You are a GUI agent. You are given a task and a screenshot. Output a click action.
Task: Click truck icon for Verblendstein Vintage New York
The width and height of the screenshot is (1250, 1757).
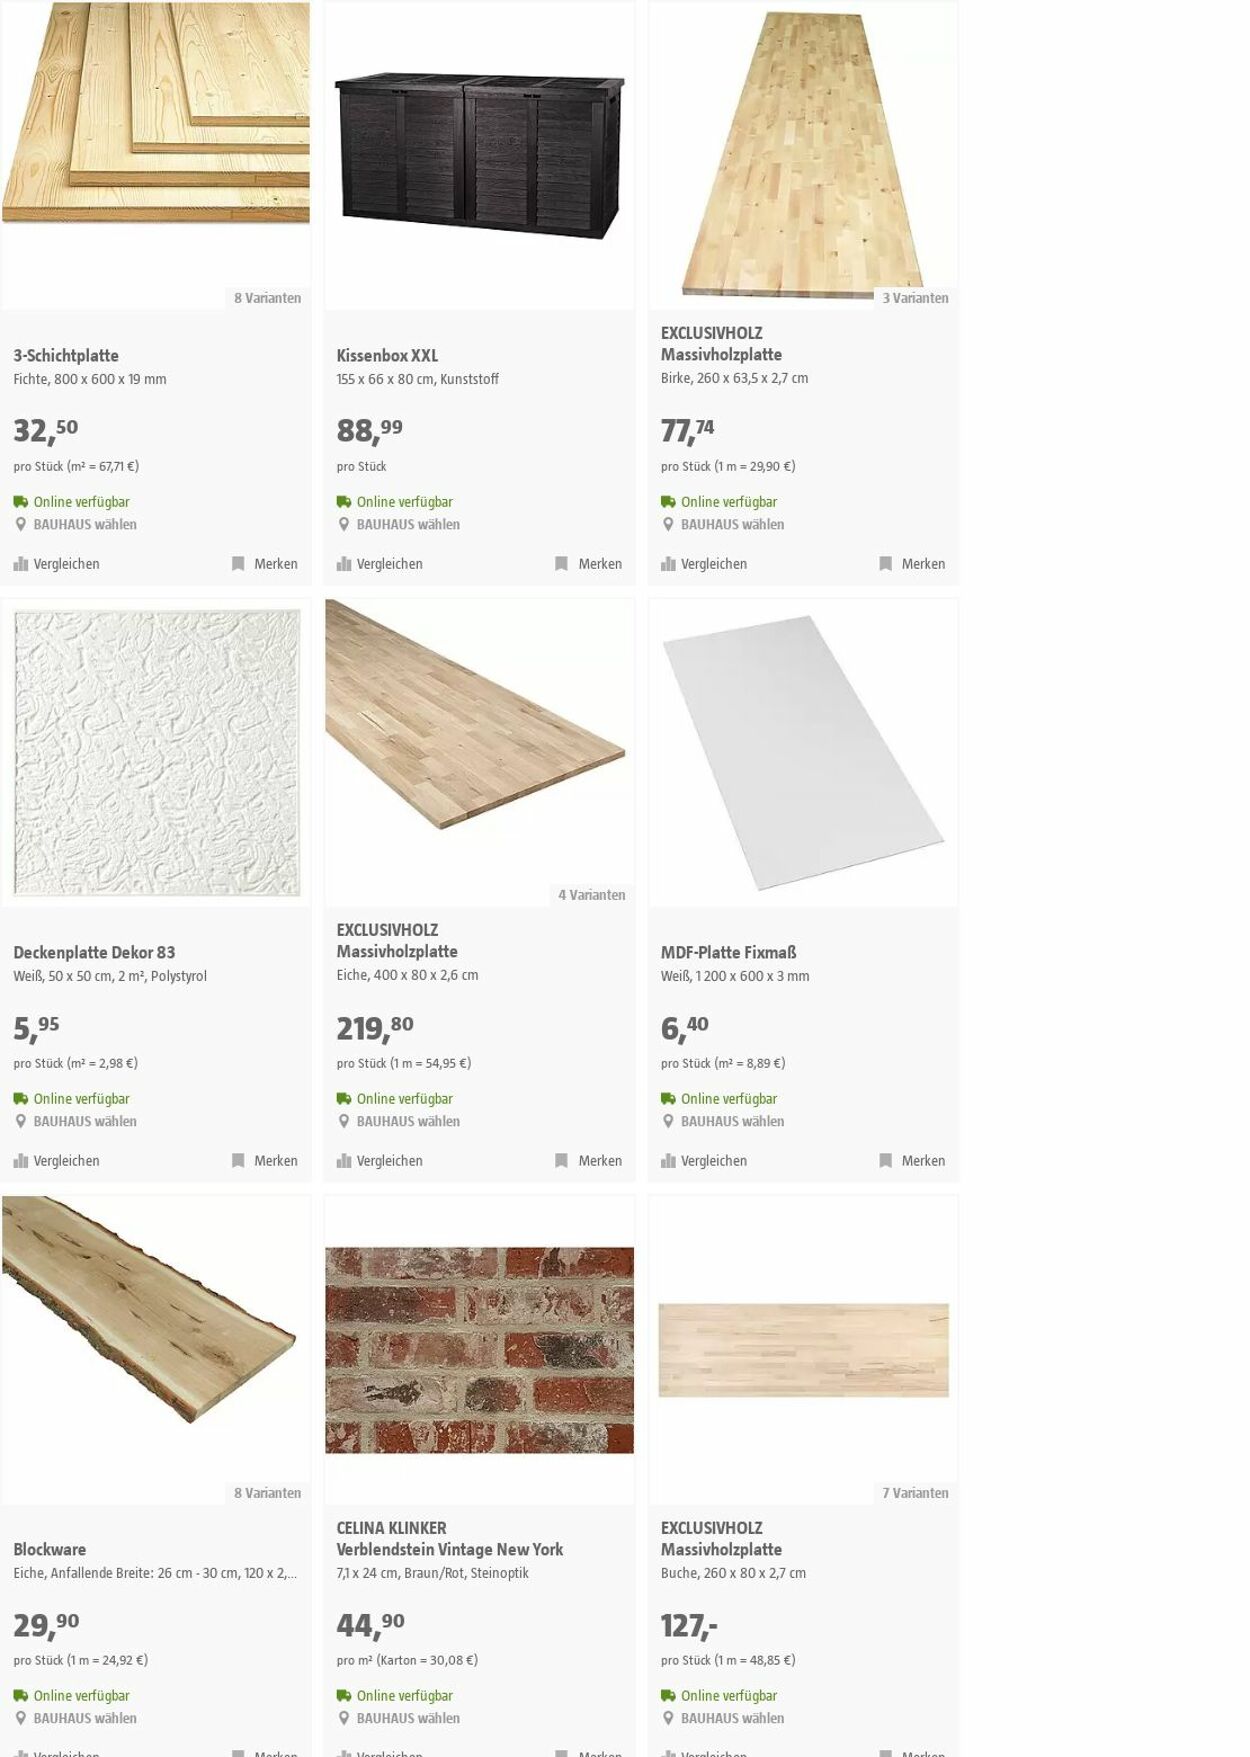344,1696
